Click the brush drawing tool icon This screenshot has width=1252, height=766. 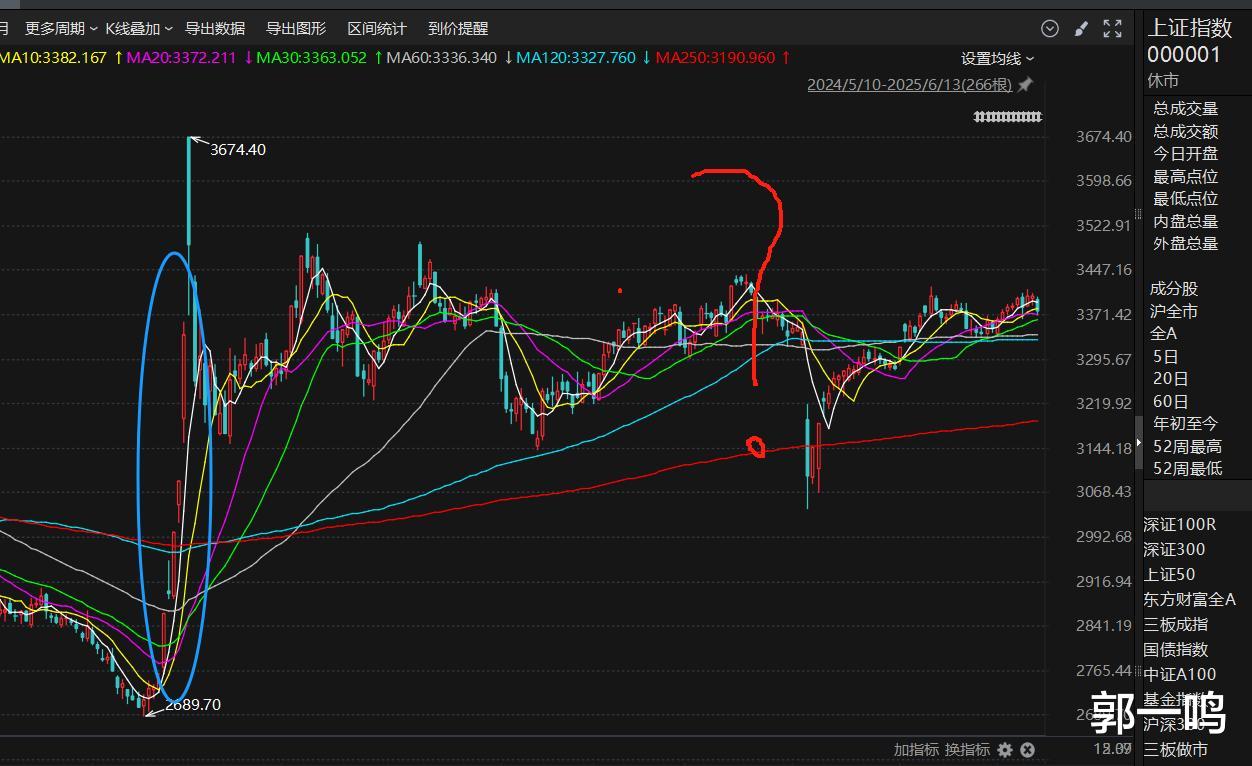[x=1081, y=29]
